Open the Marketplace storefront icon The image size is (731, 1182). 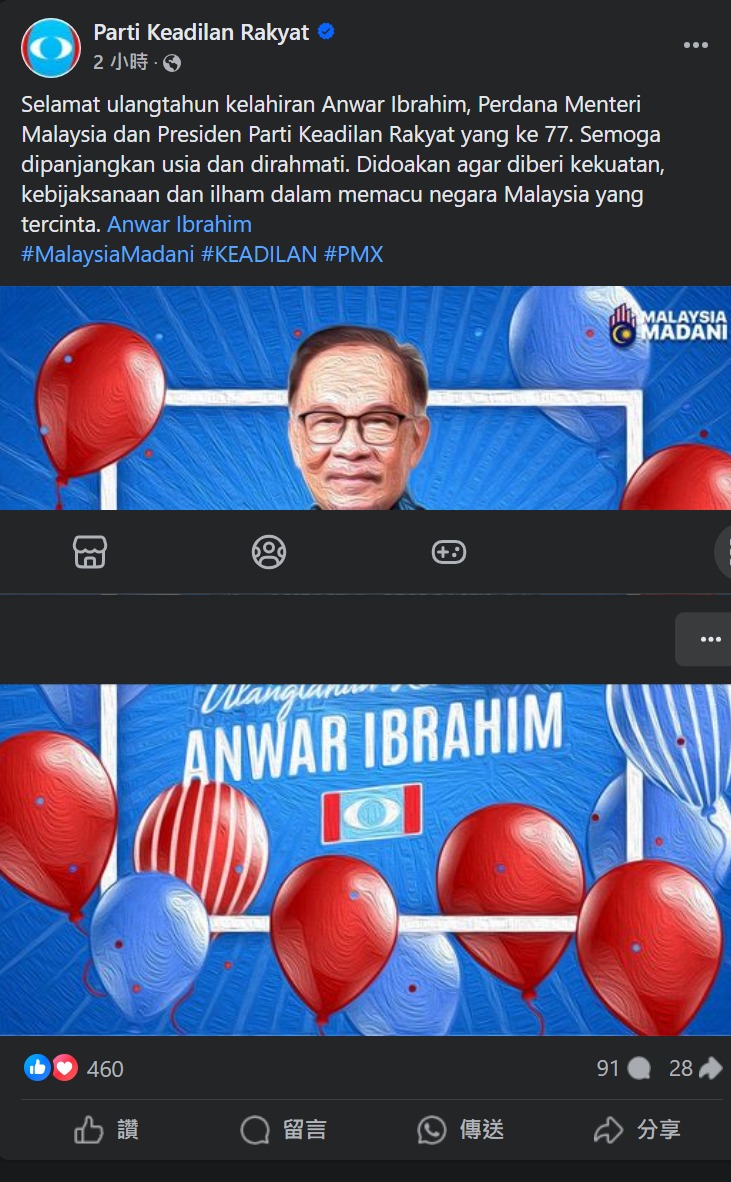(x=90, y=552)
